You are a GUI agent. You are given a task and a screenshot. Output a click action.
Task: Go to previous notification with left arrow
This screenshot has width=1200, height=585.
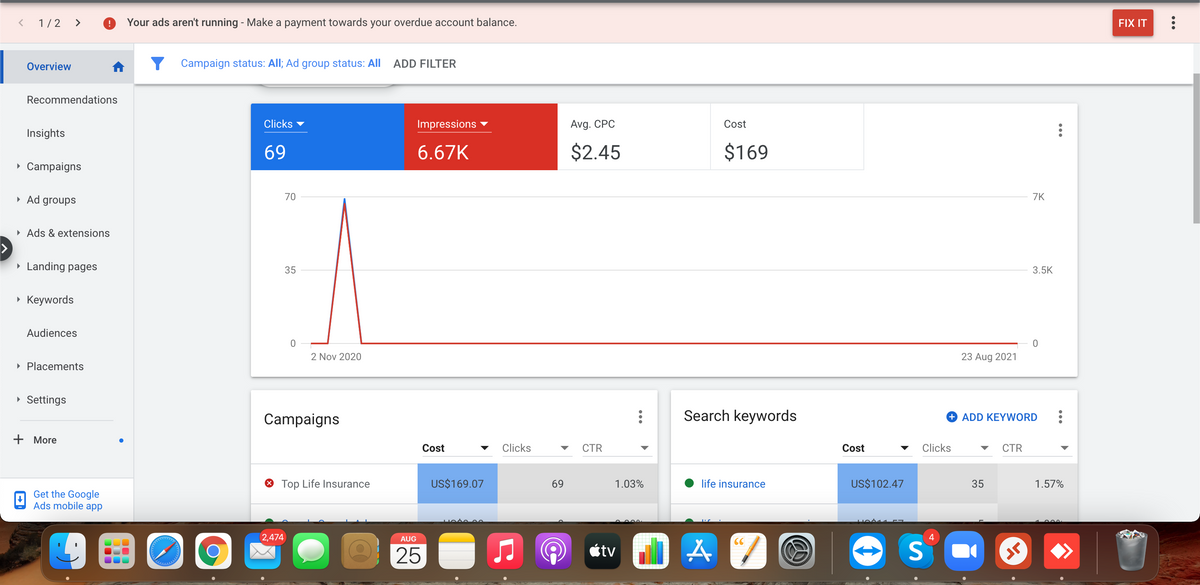(22, 22)
